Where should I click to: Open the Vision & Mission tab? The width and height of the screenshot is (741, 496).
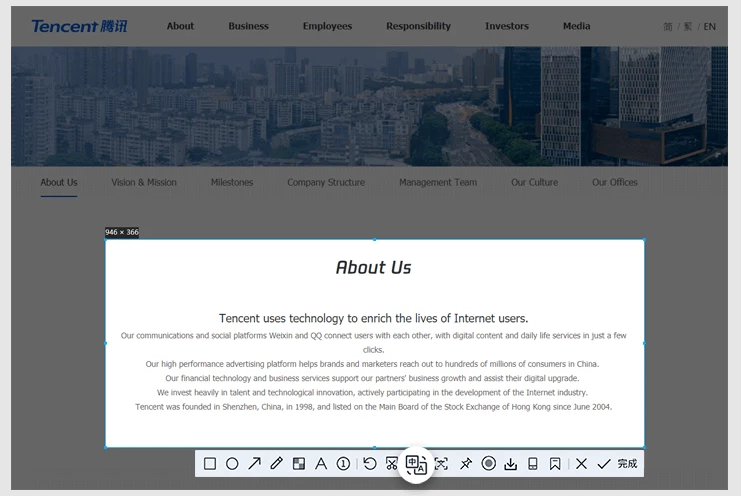click(144, 183)
